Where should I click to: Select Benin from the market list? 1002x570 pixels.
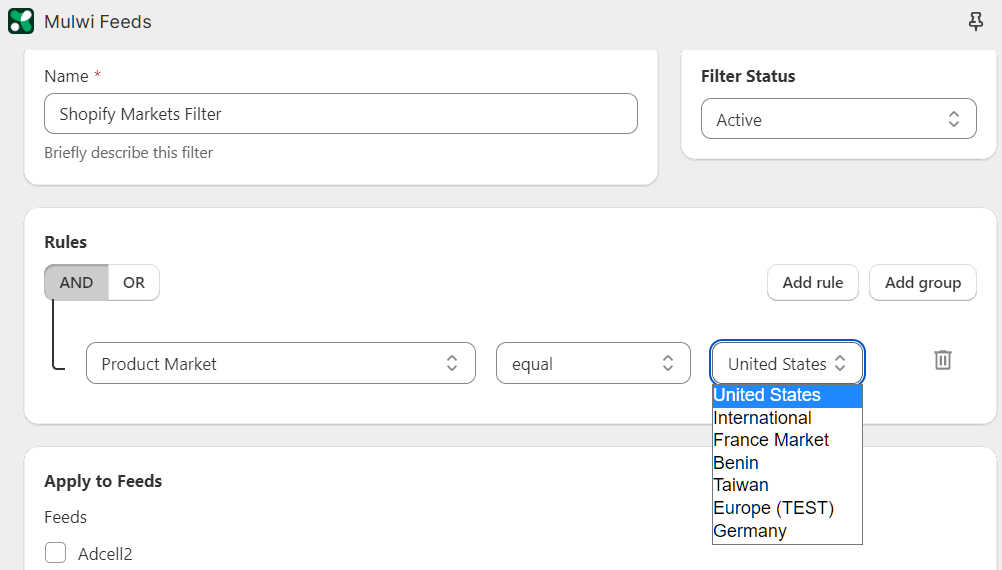pos(787,463)
